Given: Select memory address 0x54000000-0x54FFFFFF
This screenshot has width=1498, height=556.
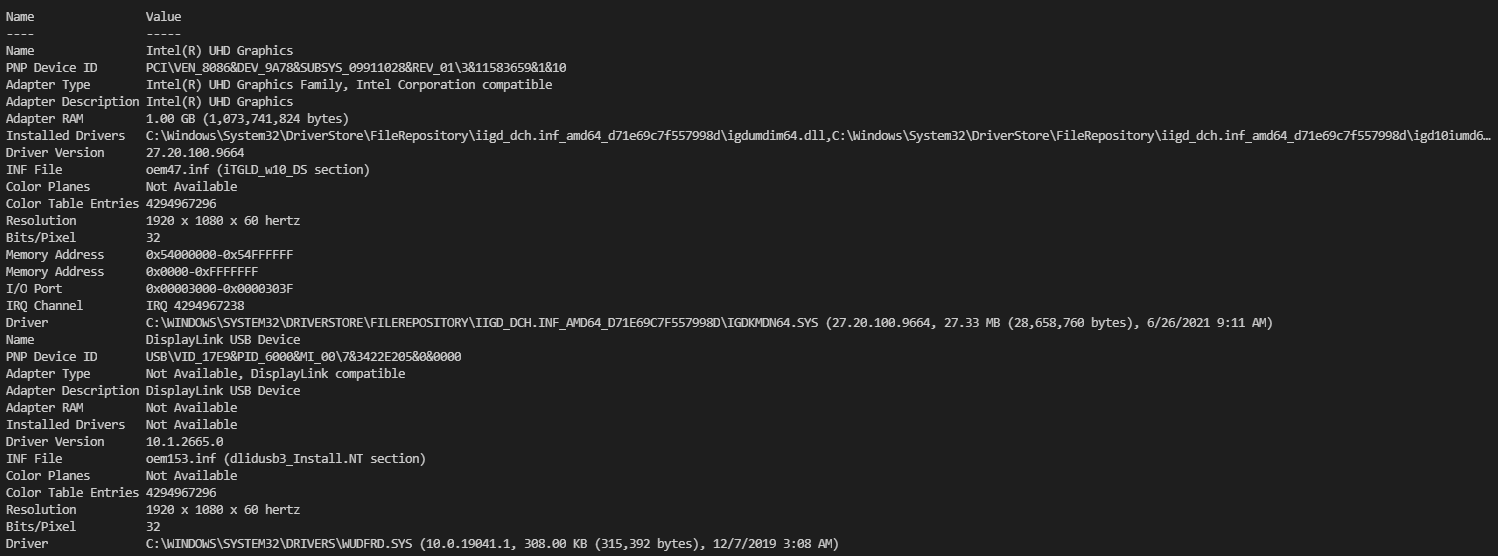Looking at the screenshot, I should tap(219, 254).
